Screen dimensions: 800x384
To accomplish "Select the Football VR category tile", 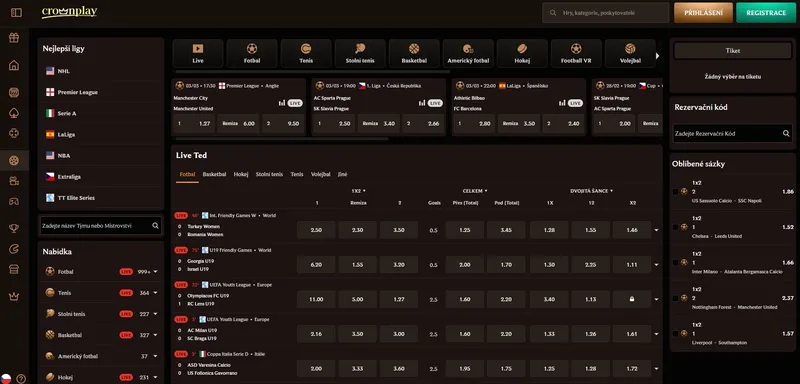I will click(576, 54).
